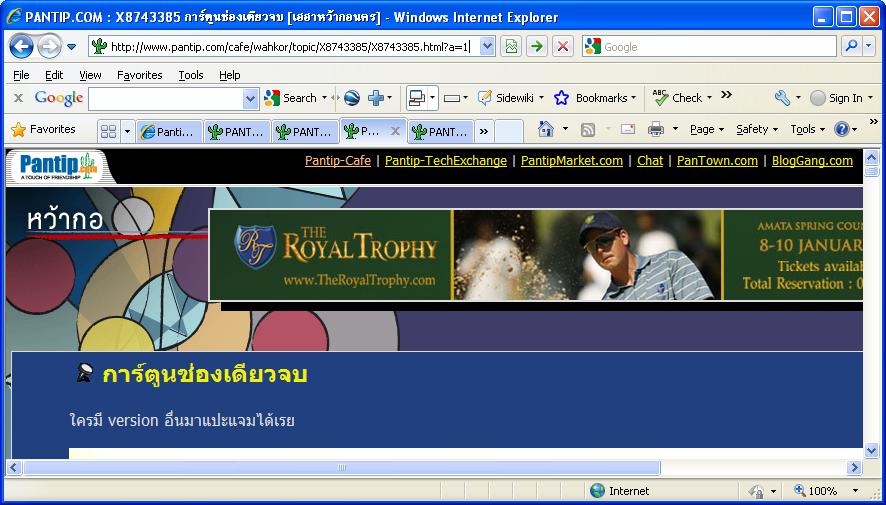Image resolution: width=886 pixels, height=505 pixels.
Task: Click the Home icon
Action: coord(546,129)
